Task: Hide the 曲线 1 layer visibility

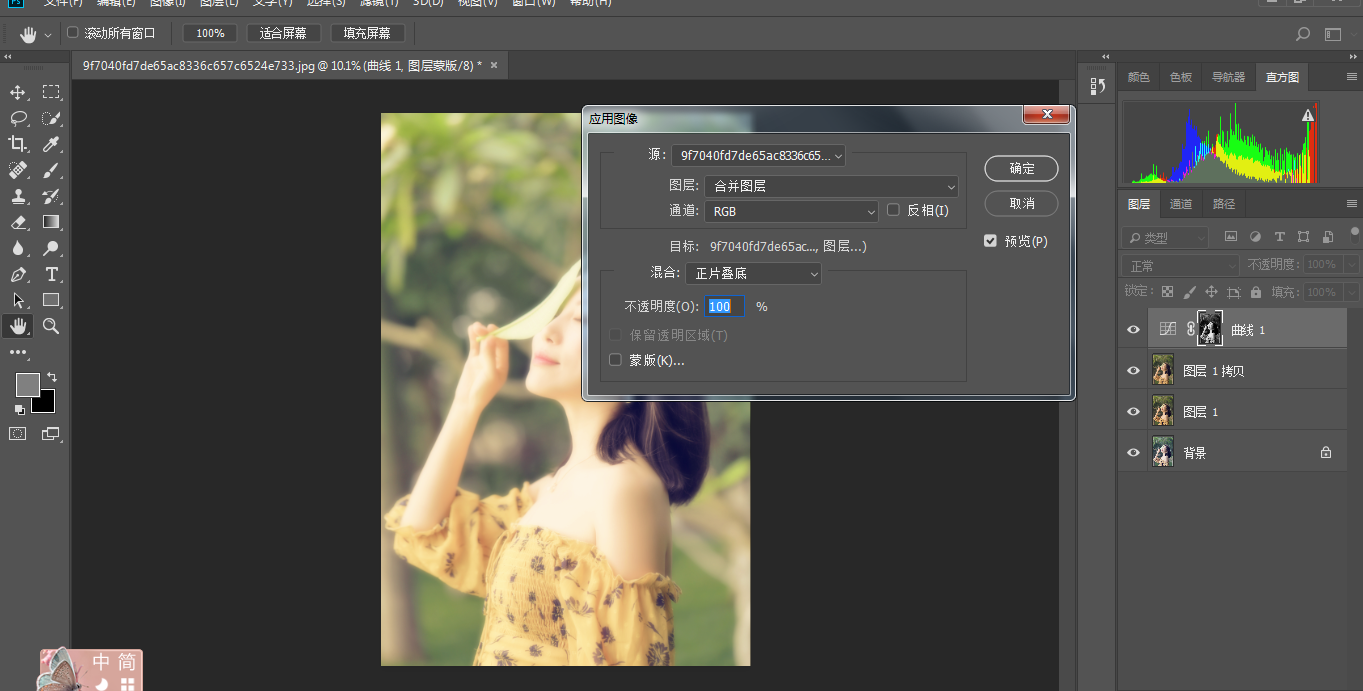Action: (1133, 330)
